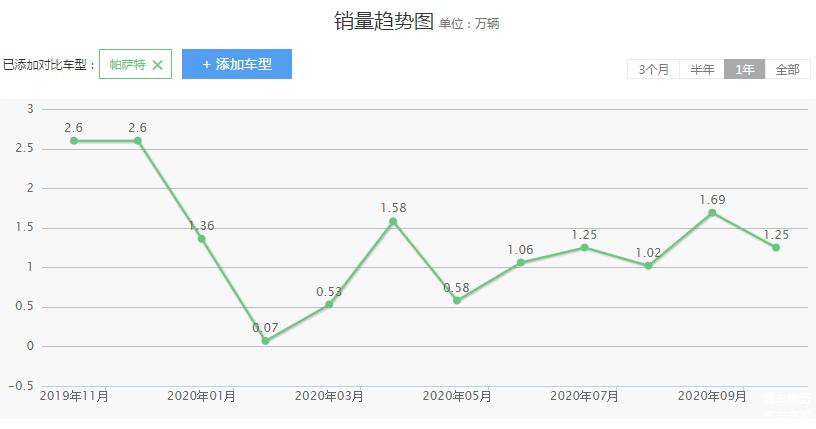This screenshot has width=816, height=429.
Task: Click the 1.06 data point marker
Action: click(x=520, y=262)
